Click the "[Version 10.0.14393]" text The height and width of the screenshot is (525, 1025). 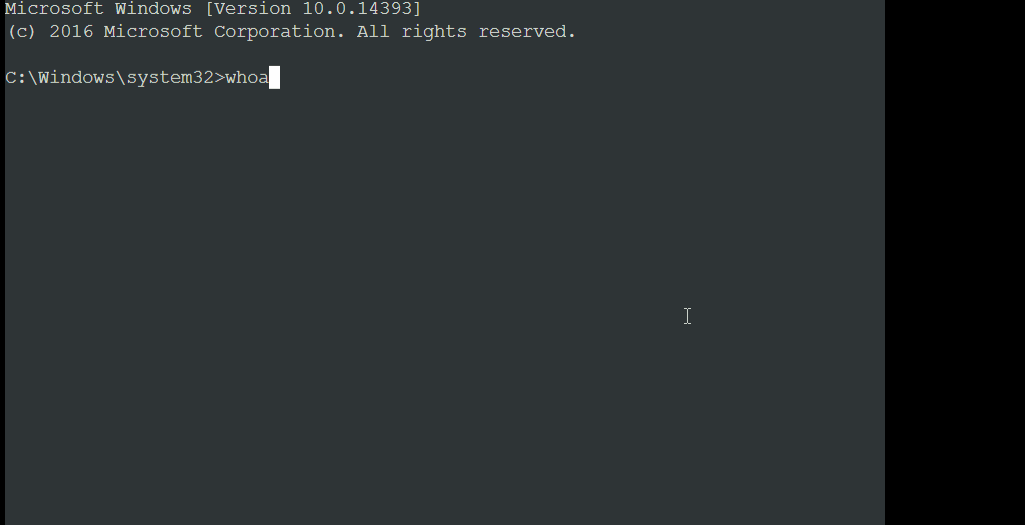pyautogui.click(x=313, y=9)
